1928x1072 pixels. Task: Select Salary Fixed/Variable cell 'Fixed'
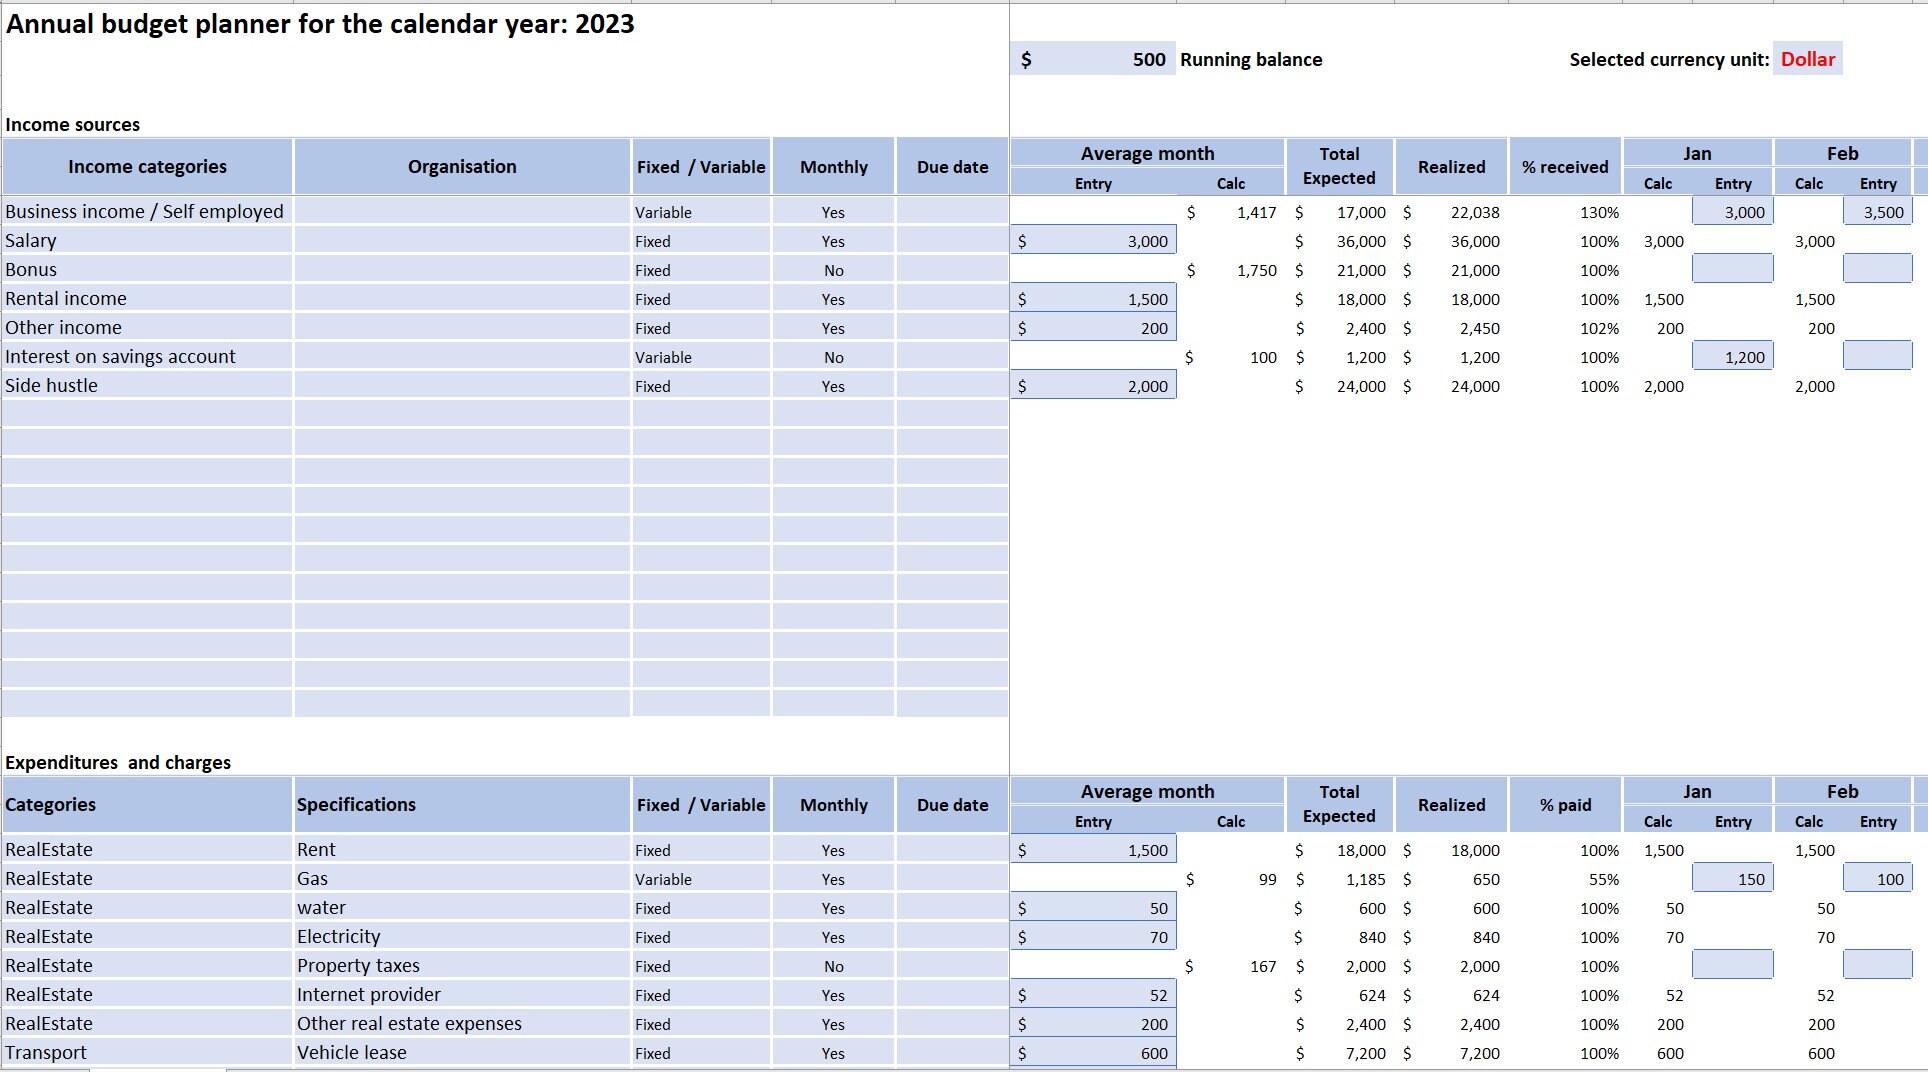(701, 241)
